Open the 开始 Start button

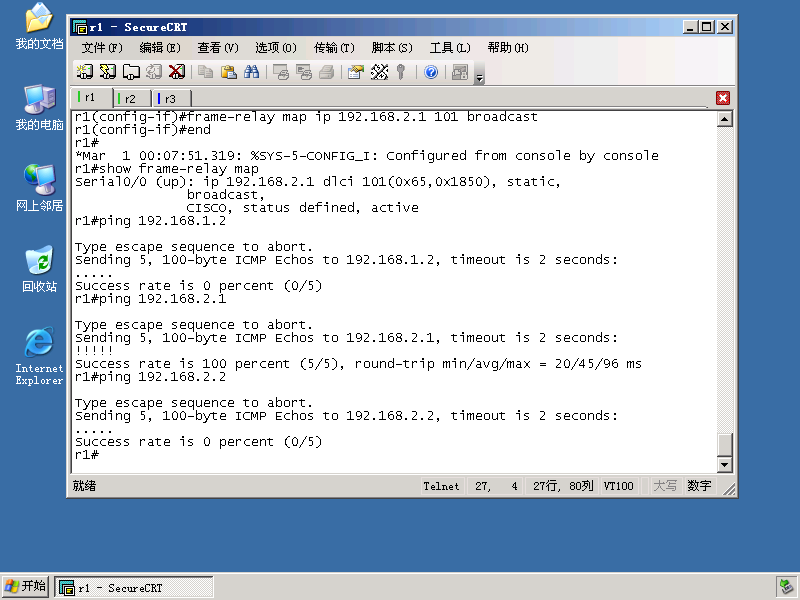[26, 587]
